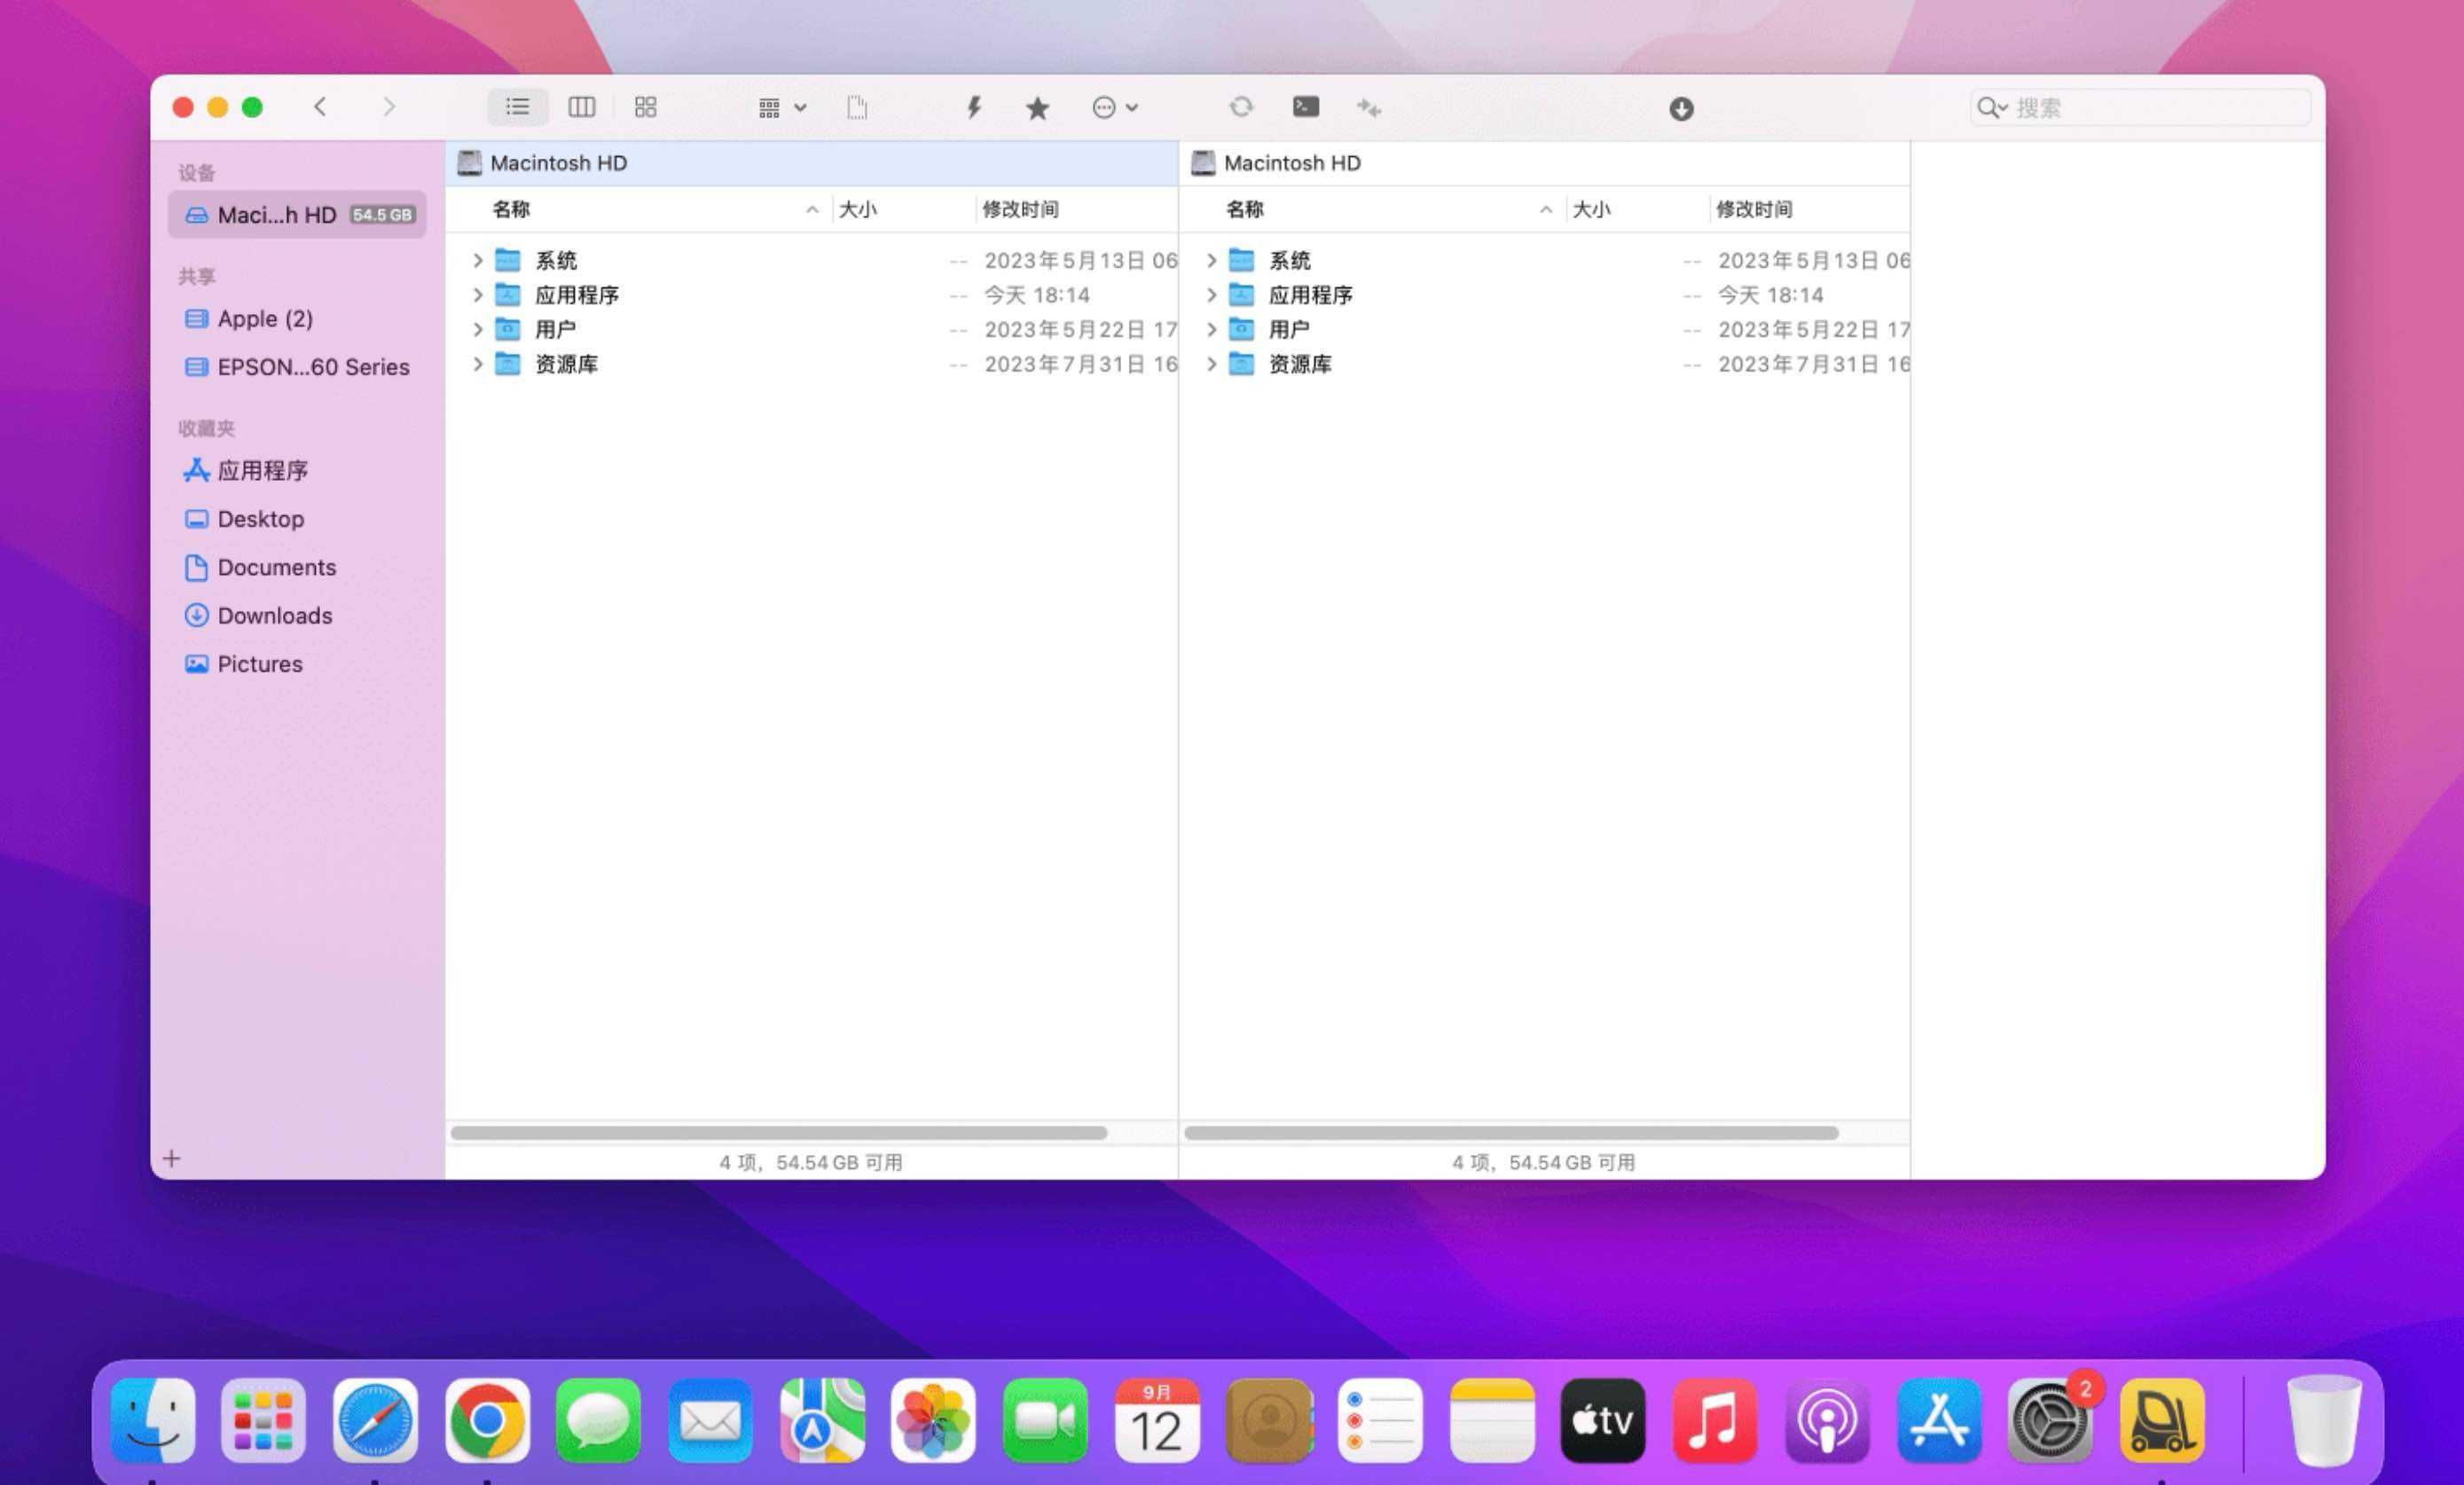Open Downloads from the sidebar

point(275,616)
